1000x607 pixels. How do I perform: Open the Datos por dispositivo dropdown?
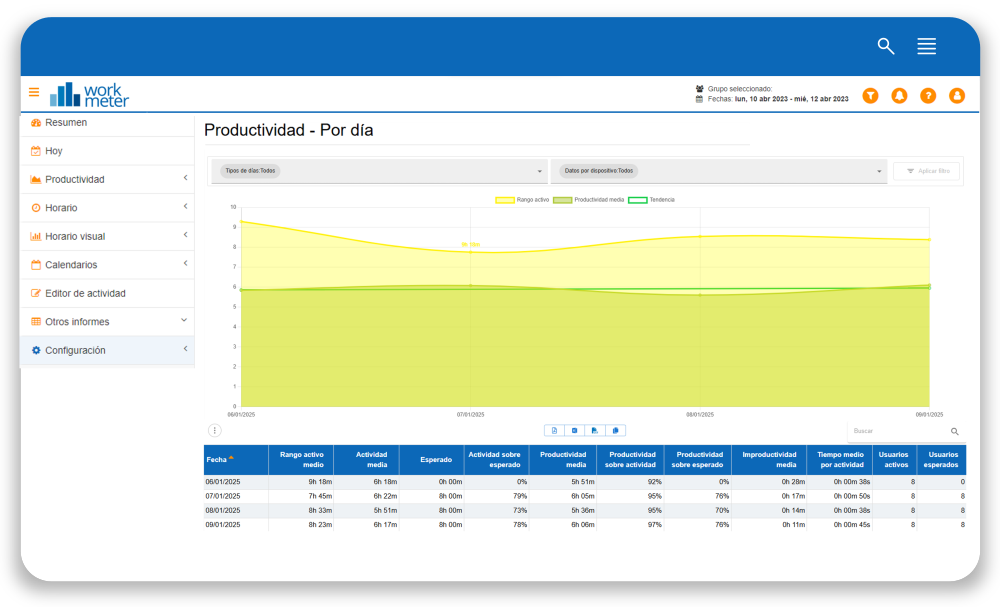pos(718,171)
